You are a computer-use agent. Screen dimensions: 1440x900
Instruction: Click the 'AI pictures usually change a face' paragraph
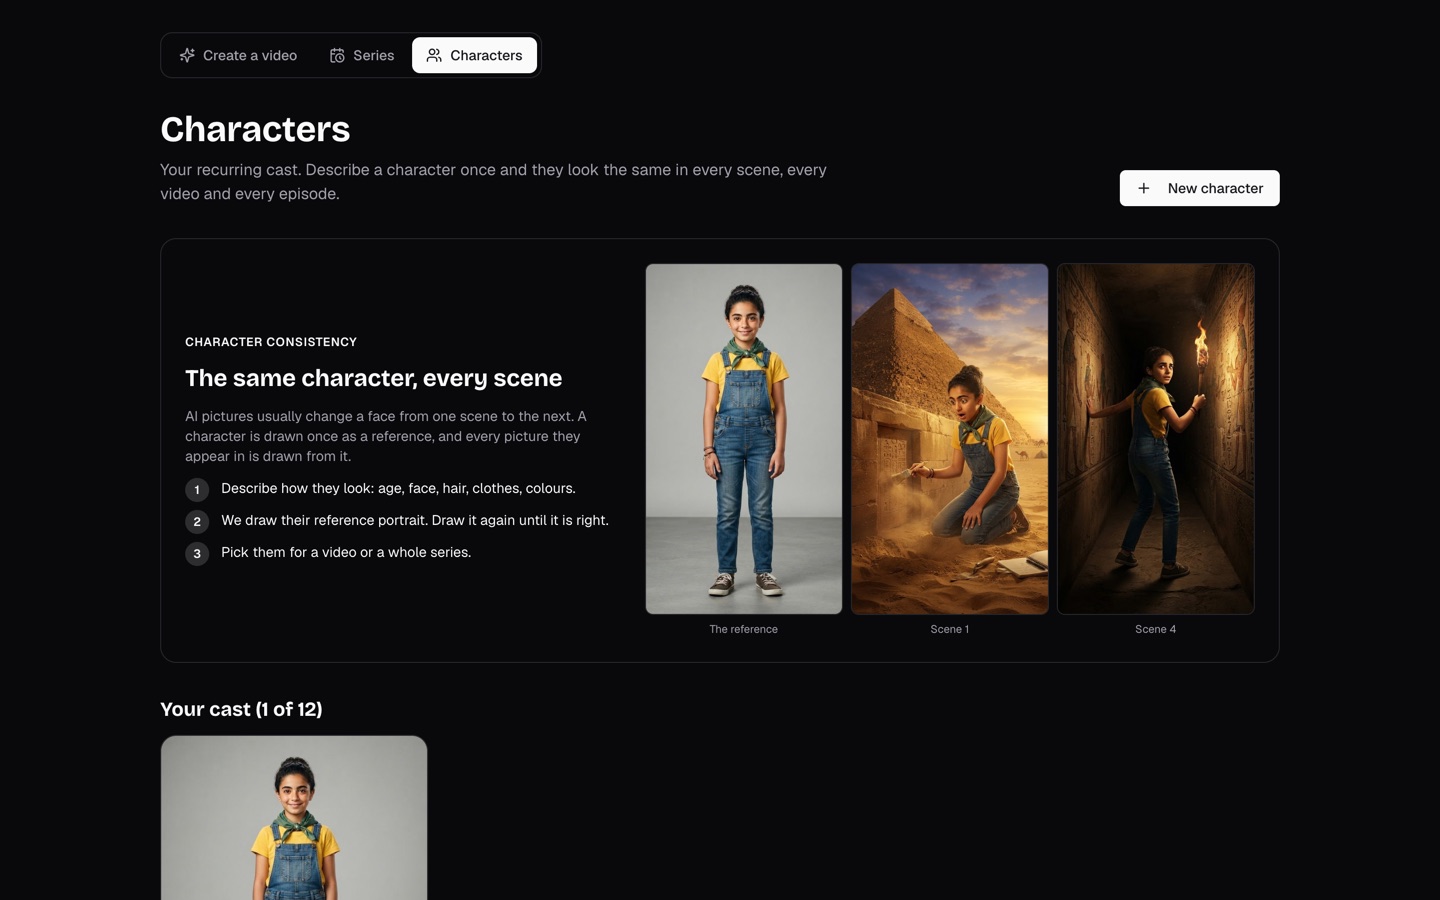coord(386,436)
